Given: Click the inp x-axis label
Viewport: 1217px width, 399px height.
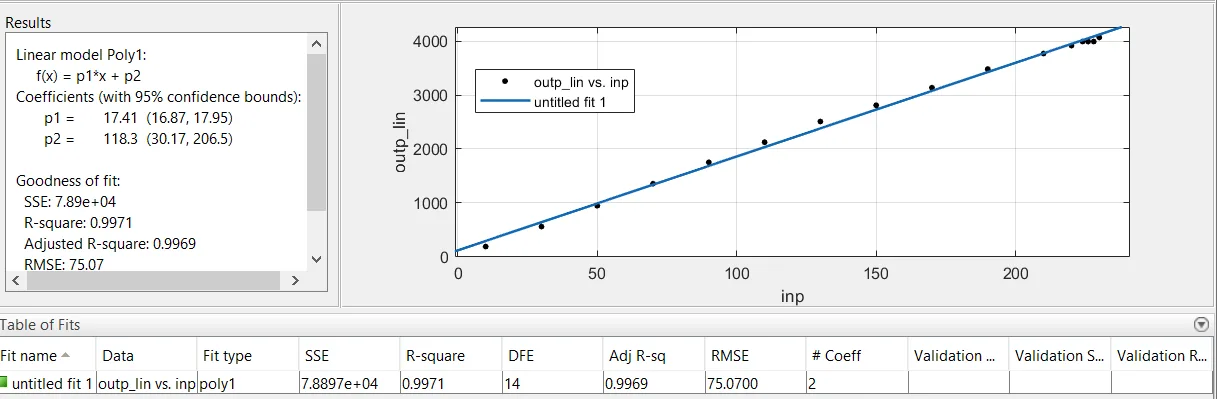Looking at the screenshot, I should tap(792, 297).
